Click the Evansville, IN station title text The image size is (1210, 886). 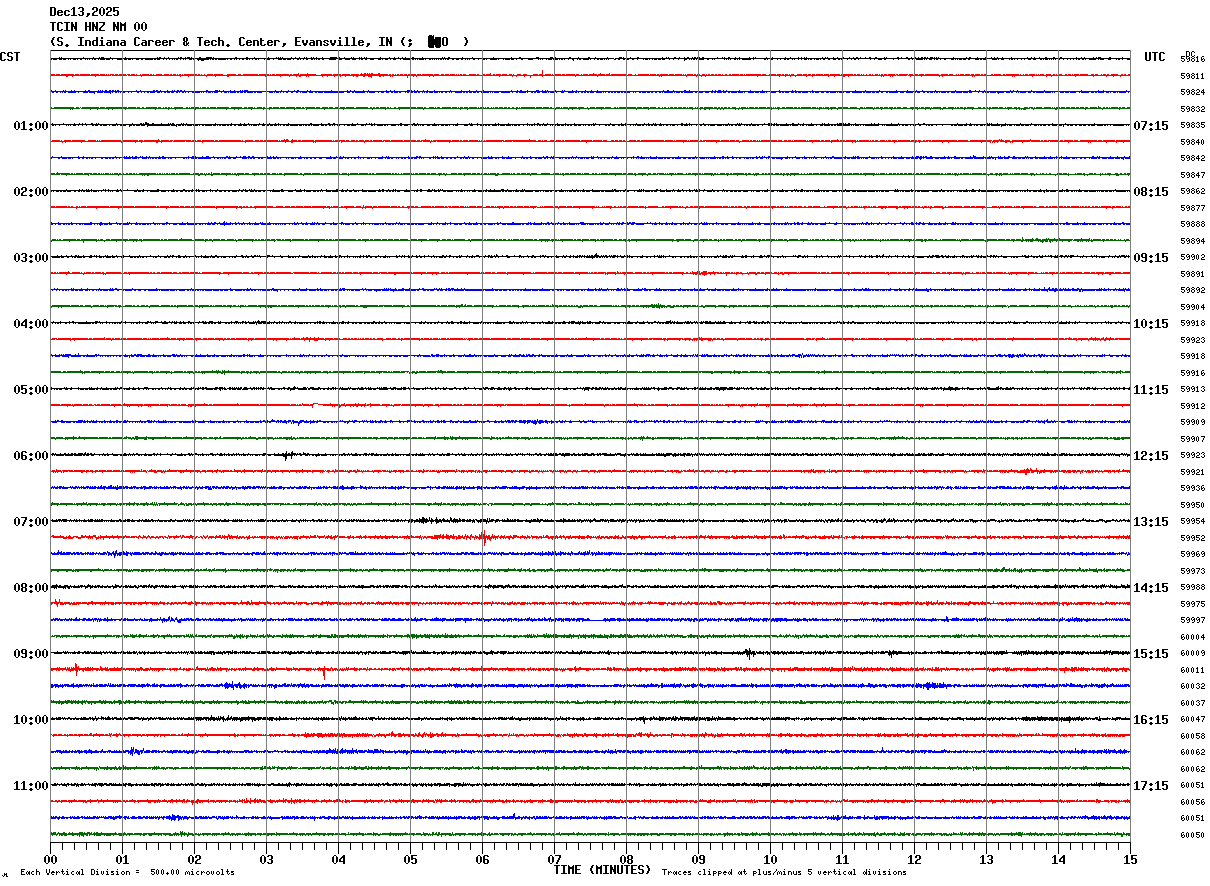[258, 42]
